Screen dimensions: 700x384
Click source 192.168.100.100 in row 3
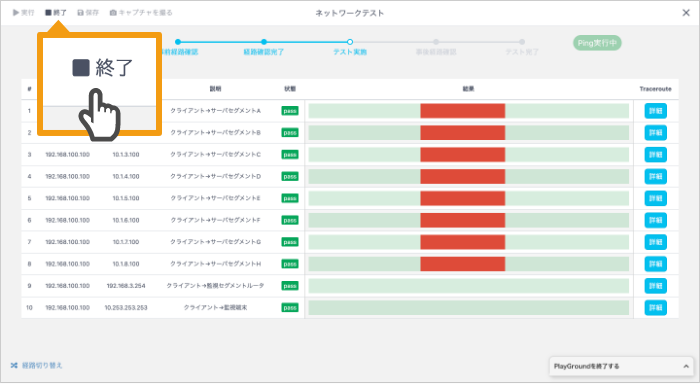point(67,154)
